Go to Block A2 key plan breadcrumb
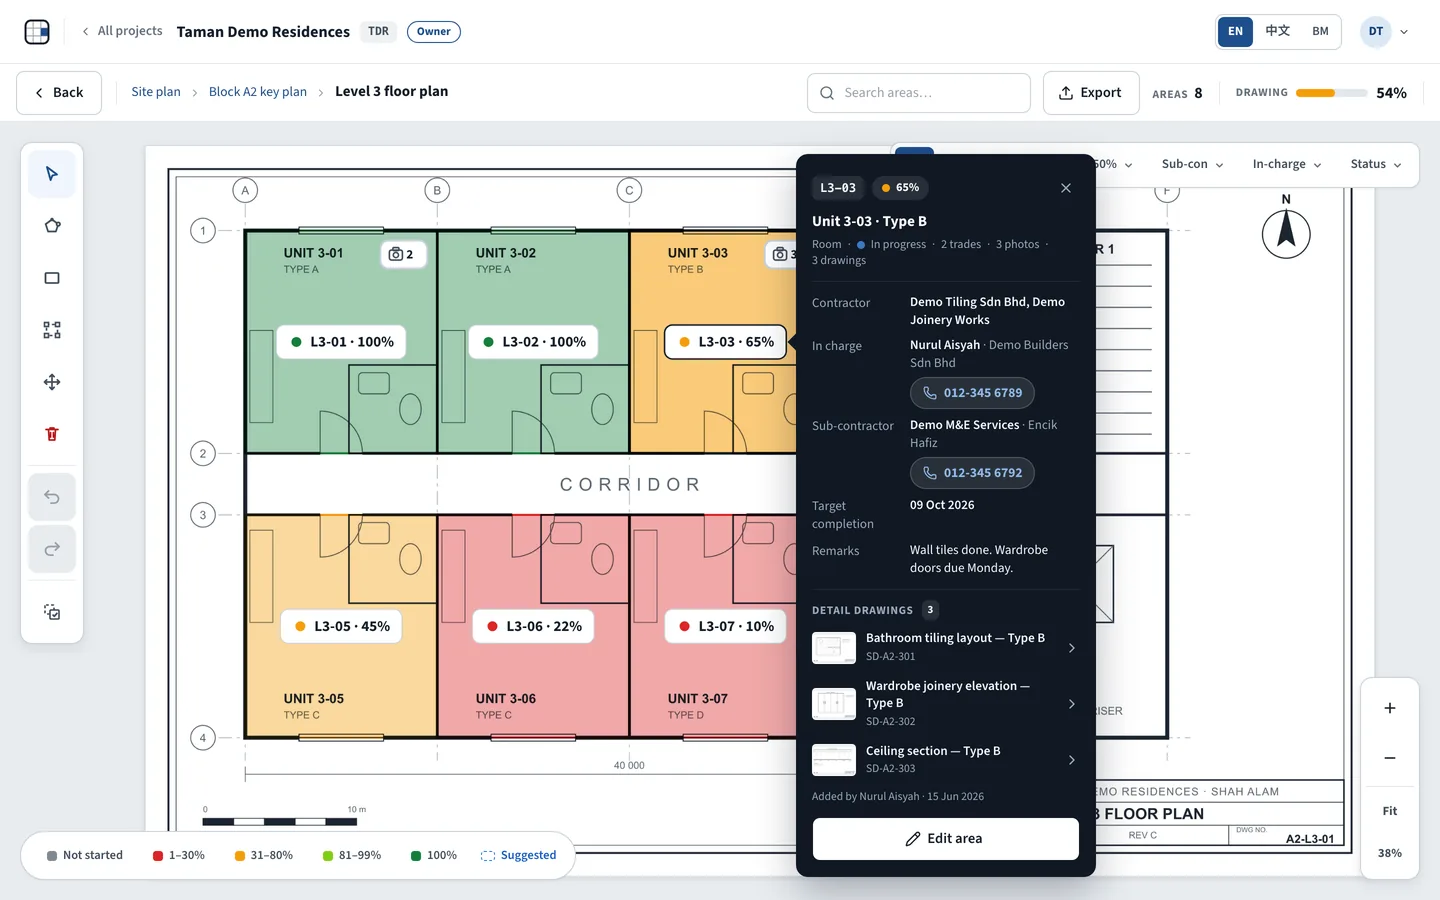 coord(258,92)
